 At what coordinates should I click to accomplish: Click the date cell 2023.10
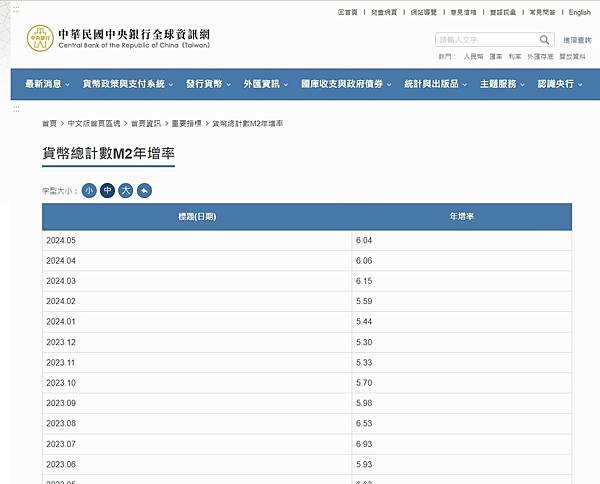point(197,383)
